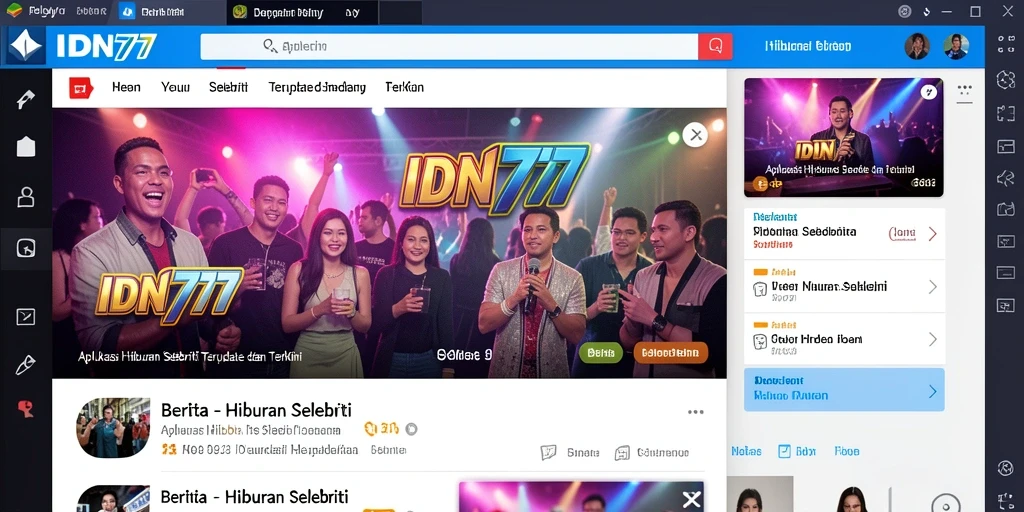Open the home icon in left sidebar
Image resolution: width=1024 pixels, height=512 pixels.
pos(25,147)
